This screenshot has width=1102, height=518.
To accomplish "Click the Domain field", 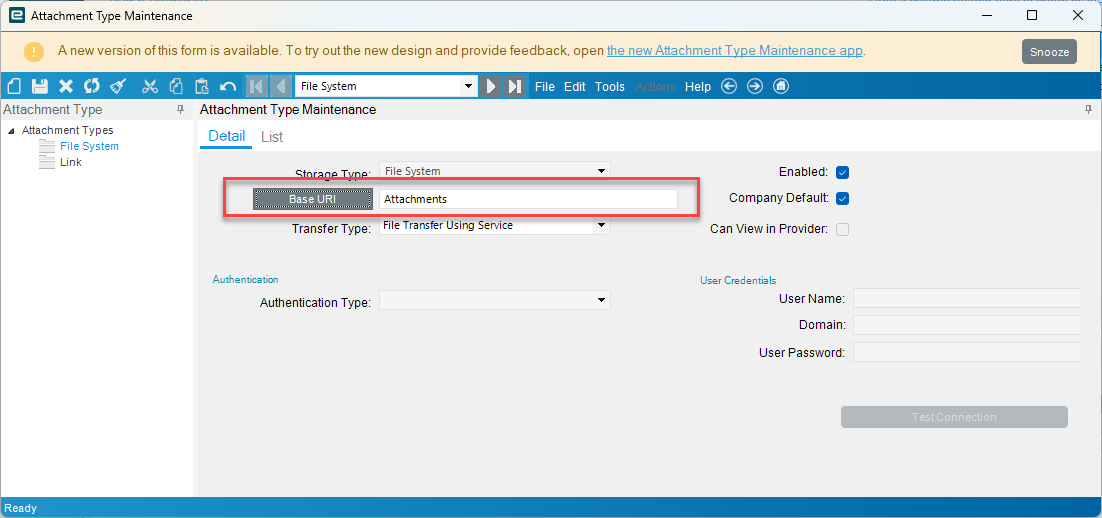I will pos(966,325).
